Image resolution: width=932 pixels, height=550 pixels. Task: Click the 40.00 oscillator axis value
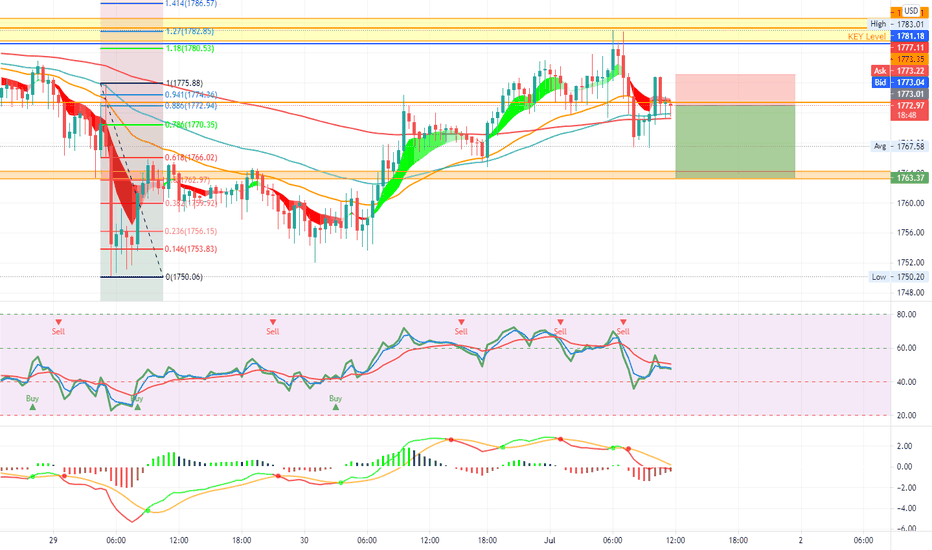tap(906, 382)
